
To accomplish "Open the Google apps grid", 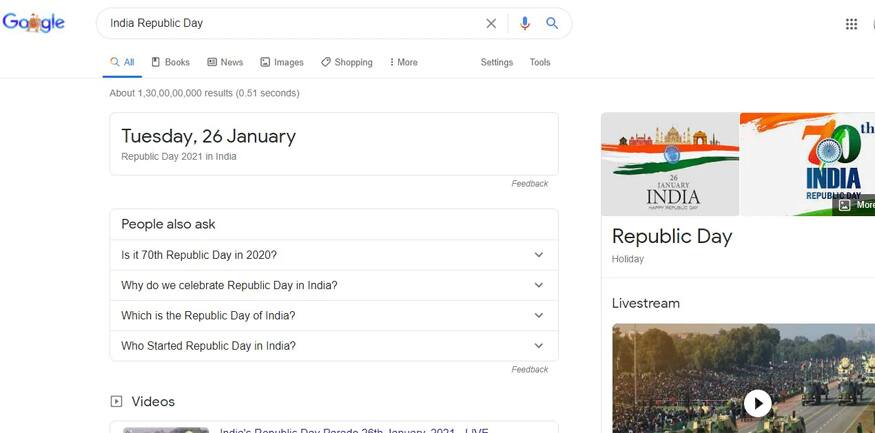I will (852, 24).
